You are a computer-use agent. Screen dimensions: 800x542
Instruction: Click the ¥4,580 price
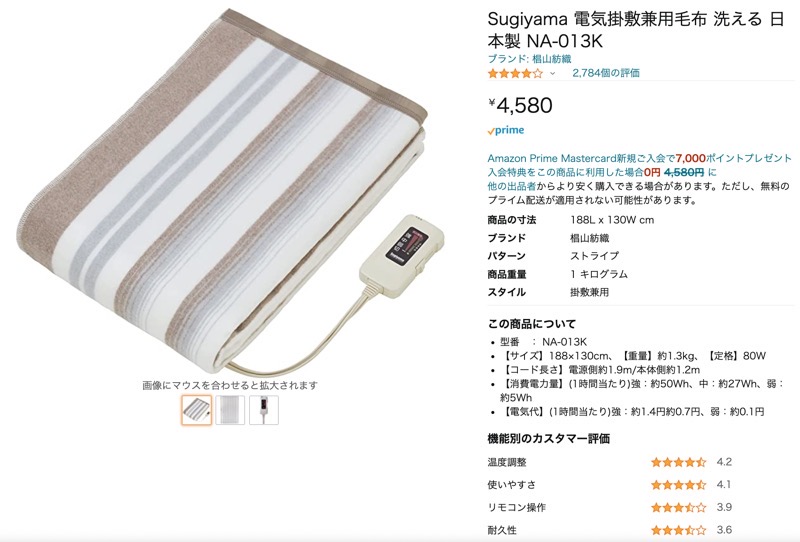(520, 105)
